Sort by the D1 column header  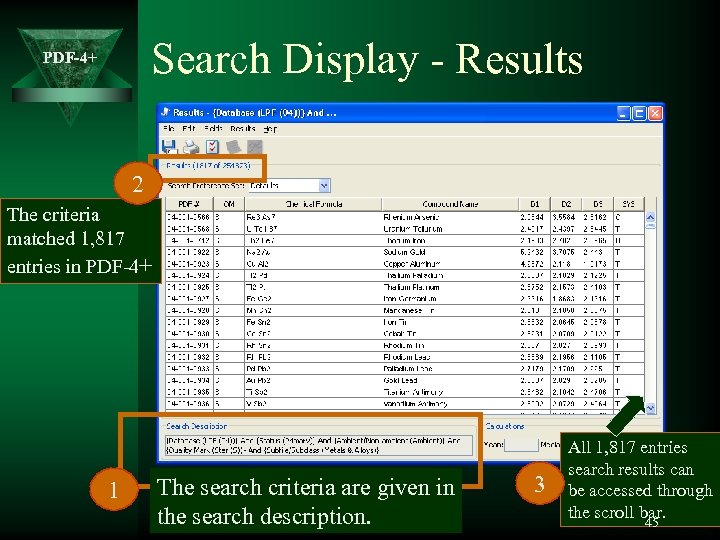pyautogui.click(x=534, y=204)
